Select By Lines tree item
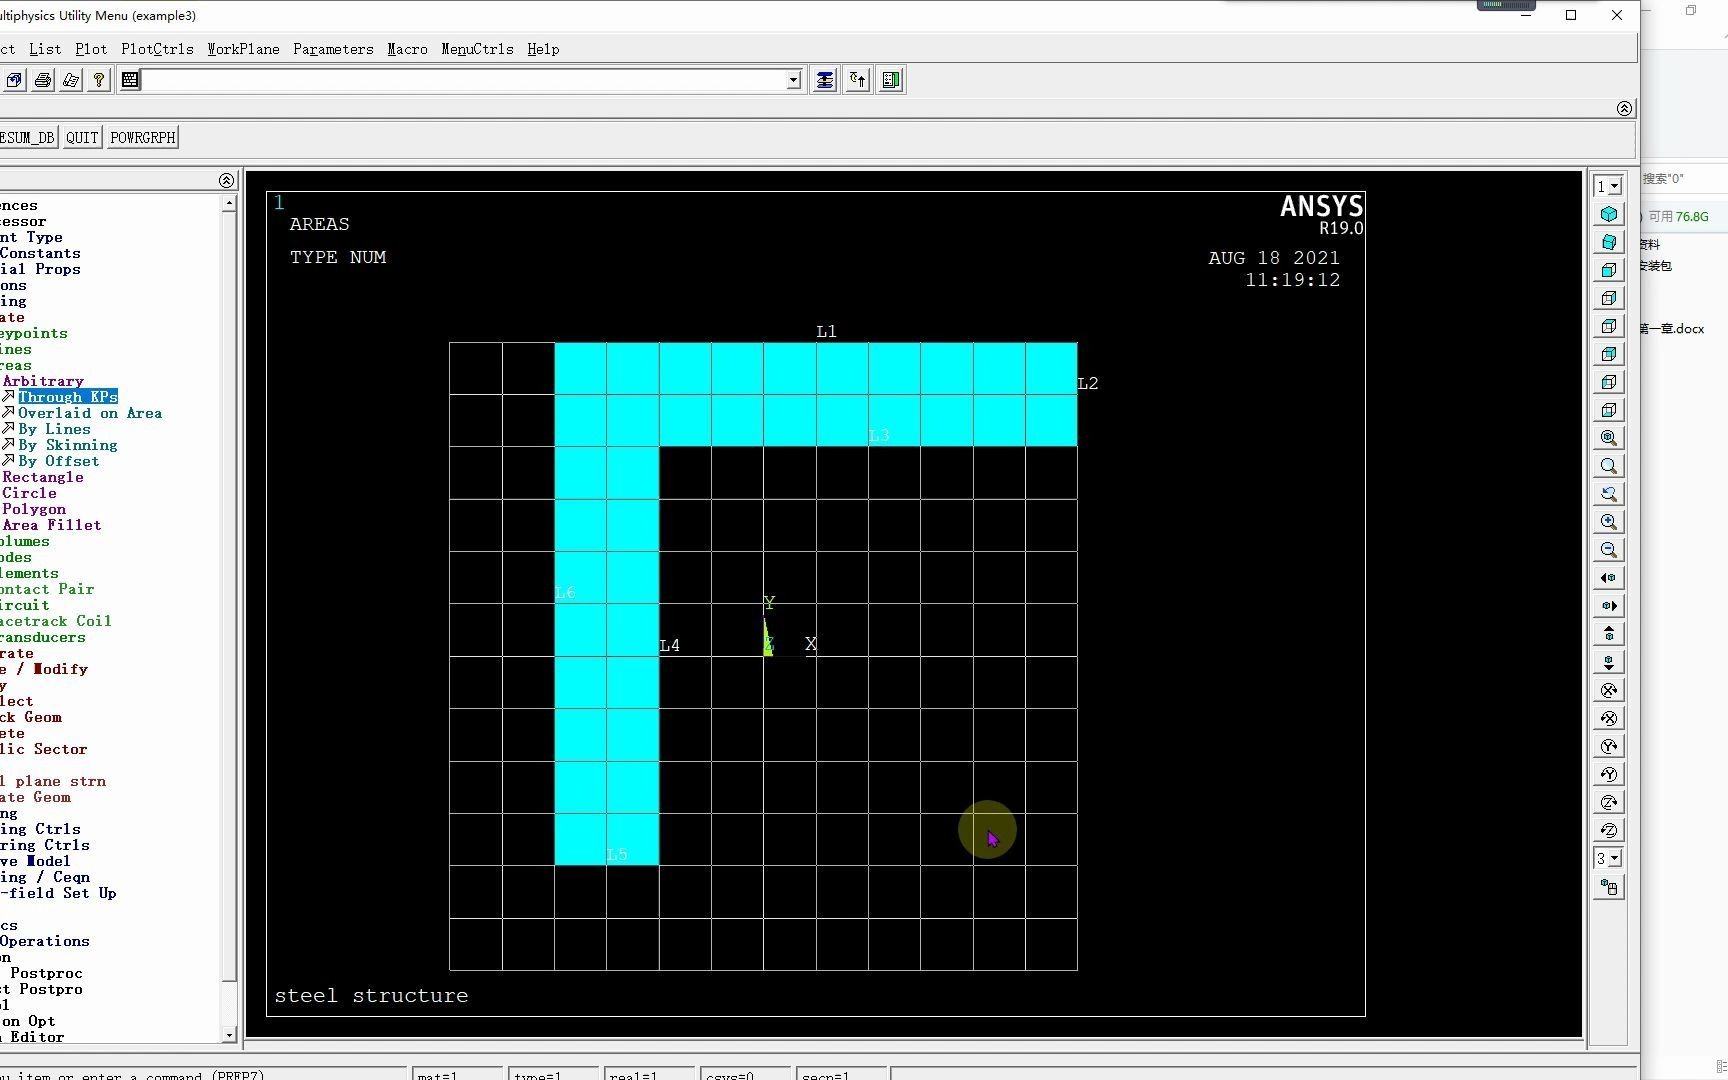Viewport: 1728px width, 1080px height. [x=54, y=429]
